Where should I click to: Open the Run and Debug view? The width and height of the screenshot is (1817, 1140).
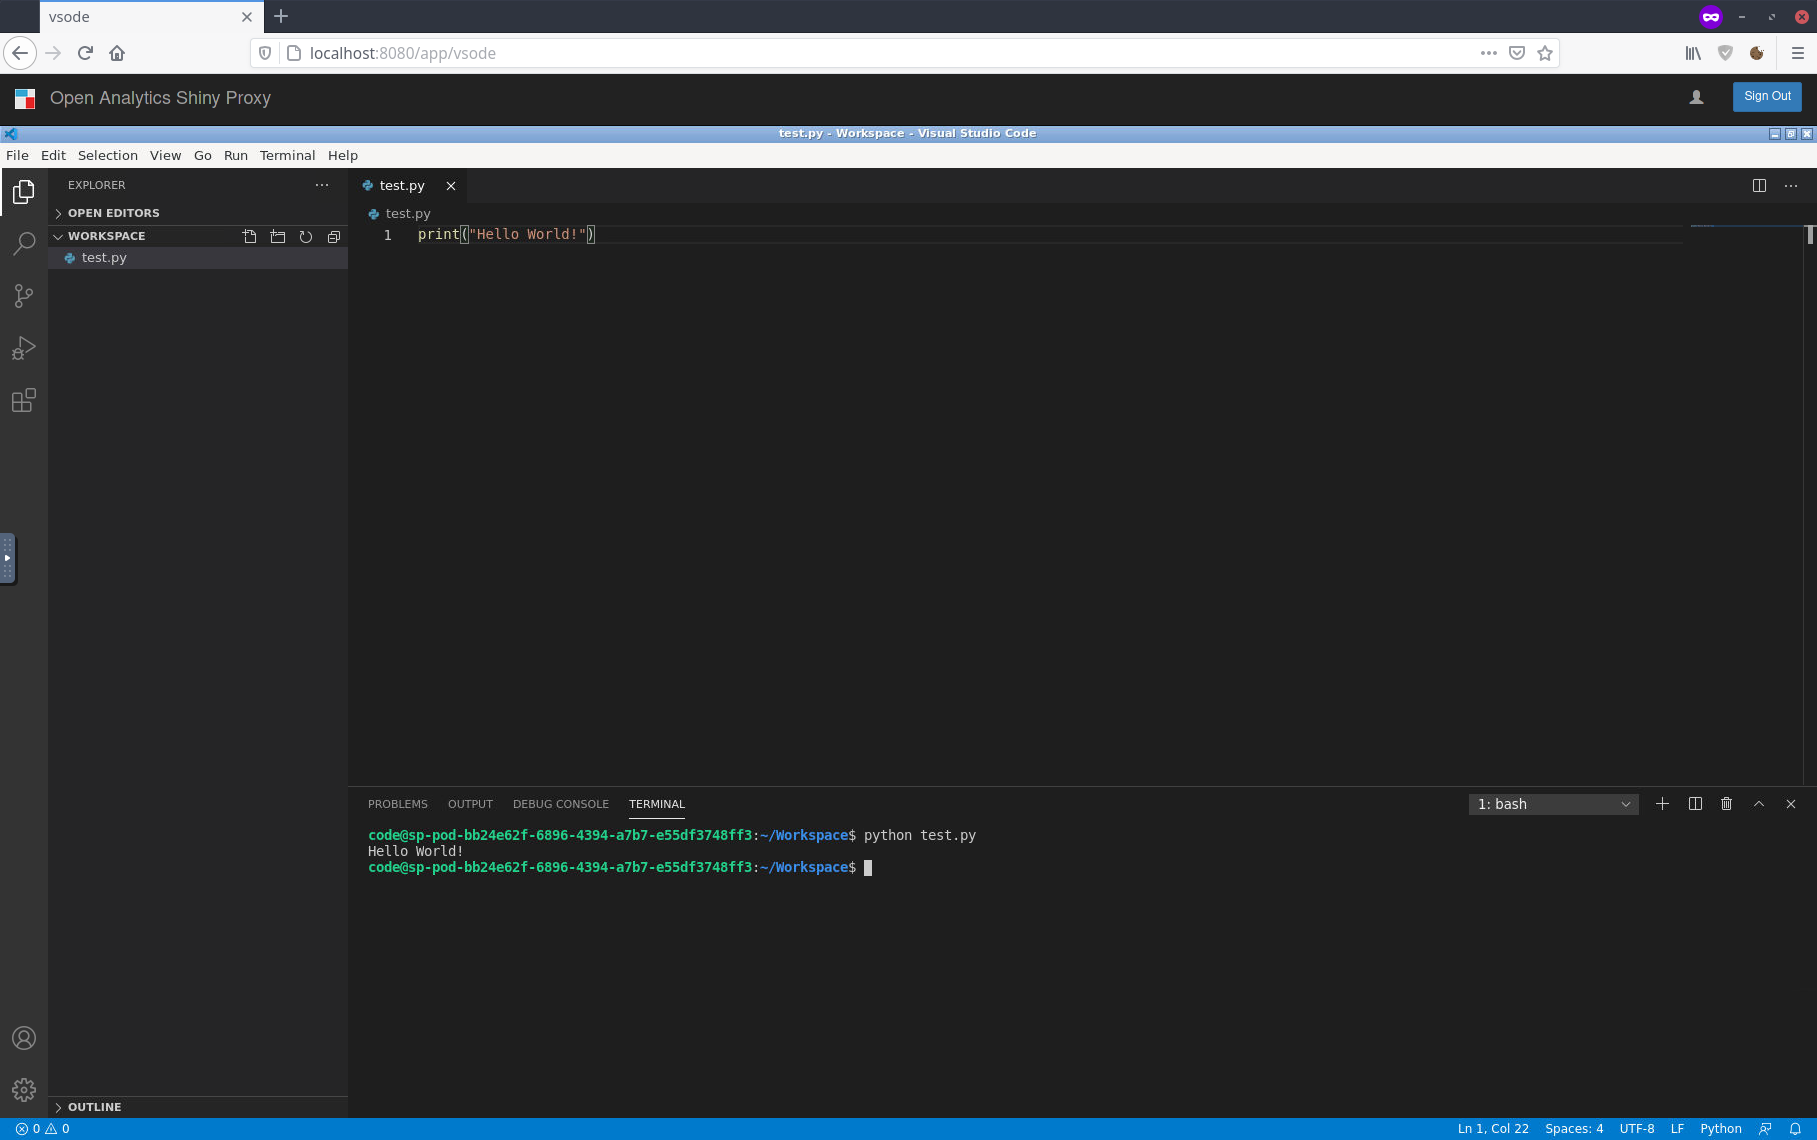(x=24, y=348)
